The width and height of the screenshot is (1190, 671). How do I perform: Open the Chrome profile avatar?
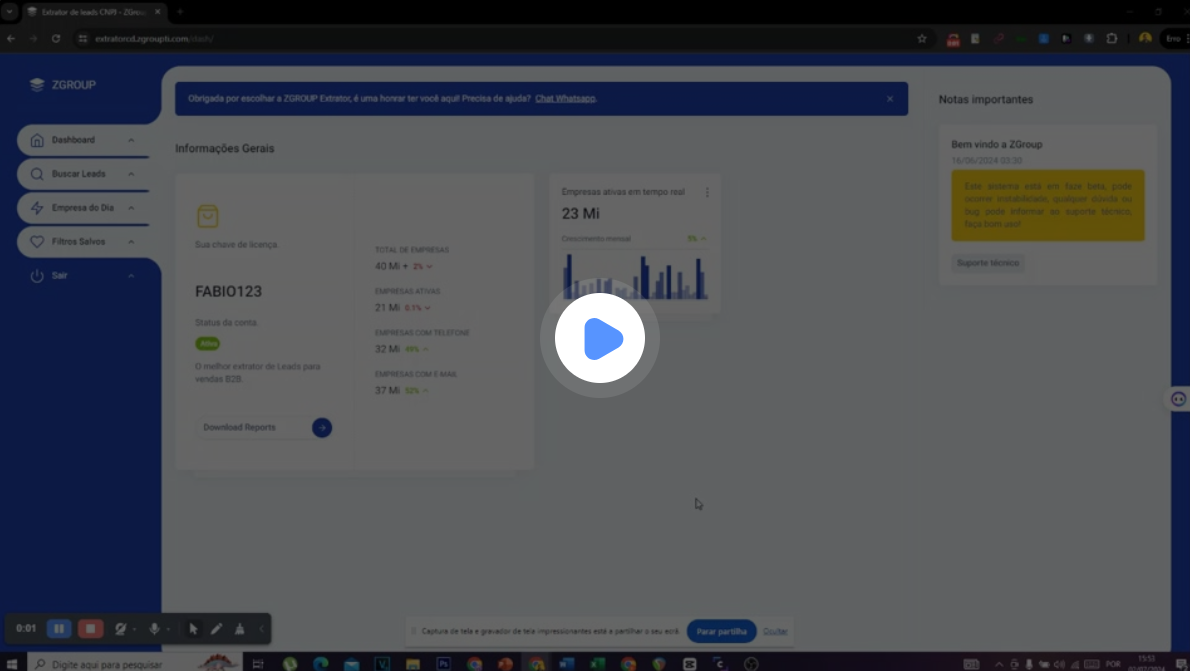tap(1144, 39)
